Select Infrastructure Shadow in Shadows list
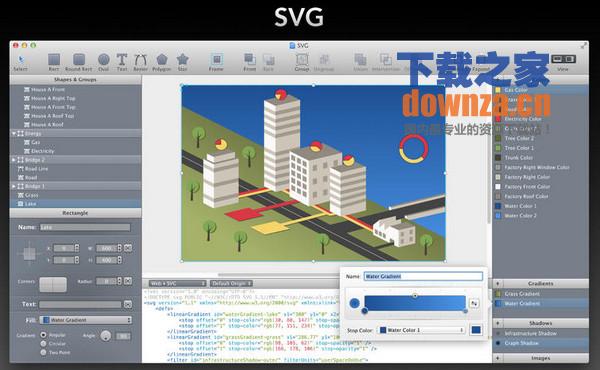 tap(541, 333)
